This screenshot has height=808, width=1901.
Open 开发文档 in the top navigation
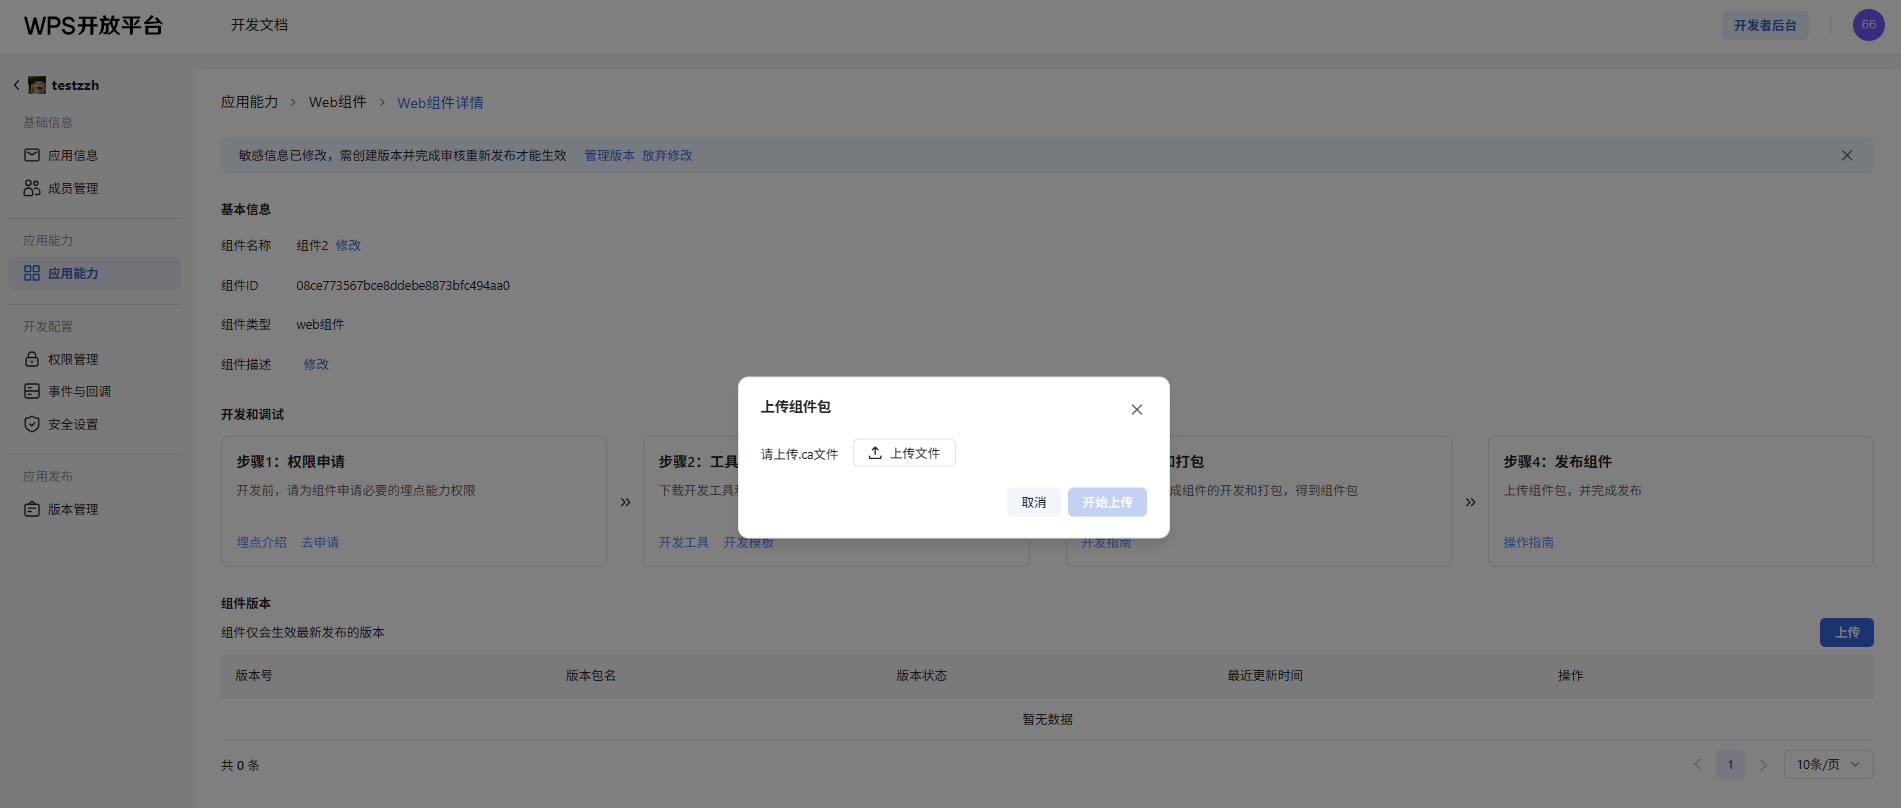point(259,25)
